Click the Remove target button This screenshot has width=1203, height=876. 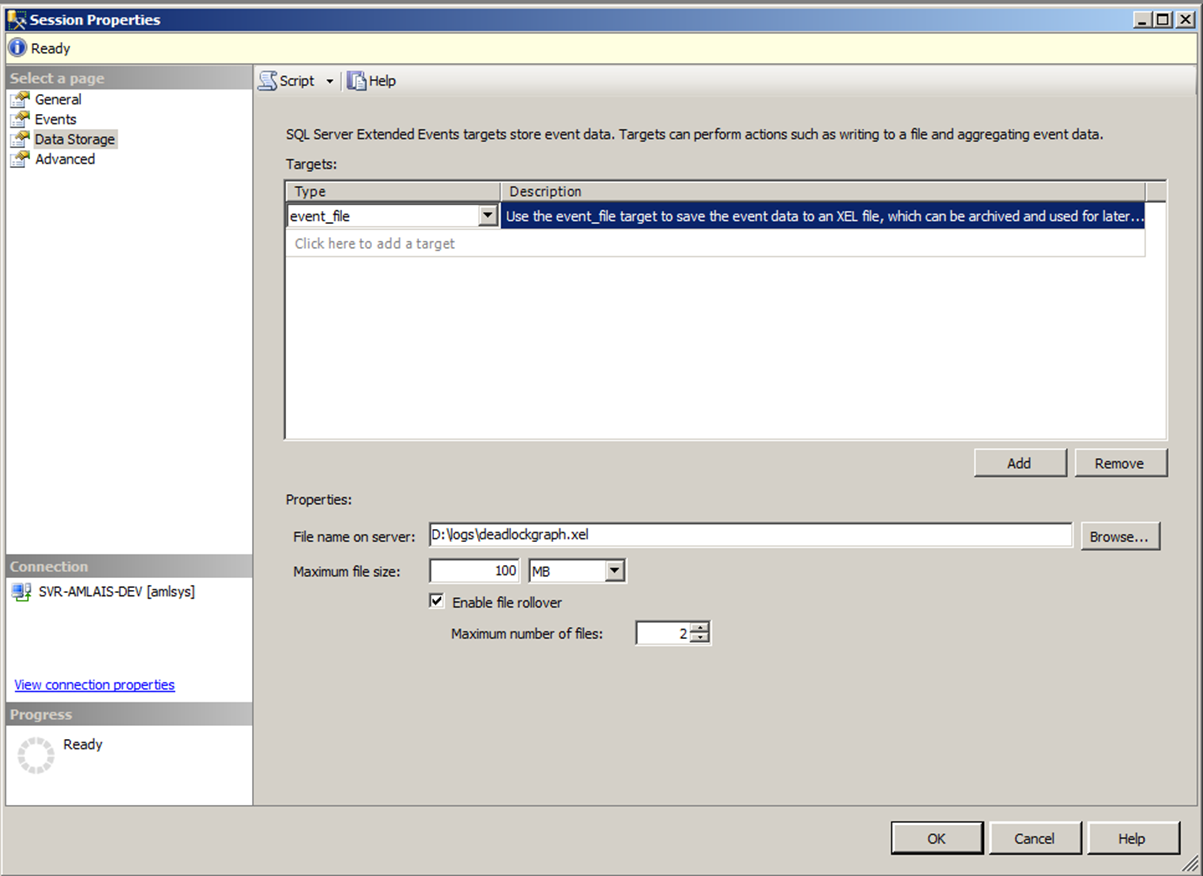pos(1120,463)
